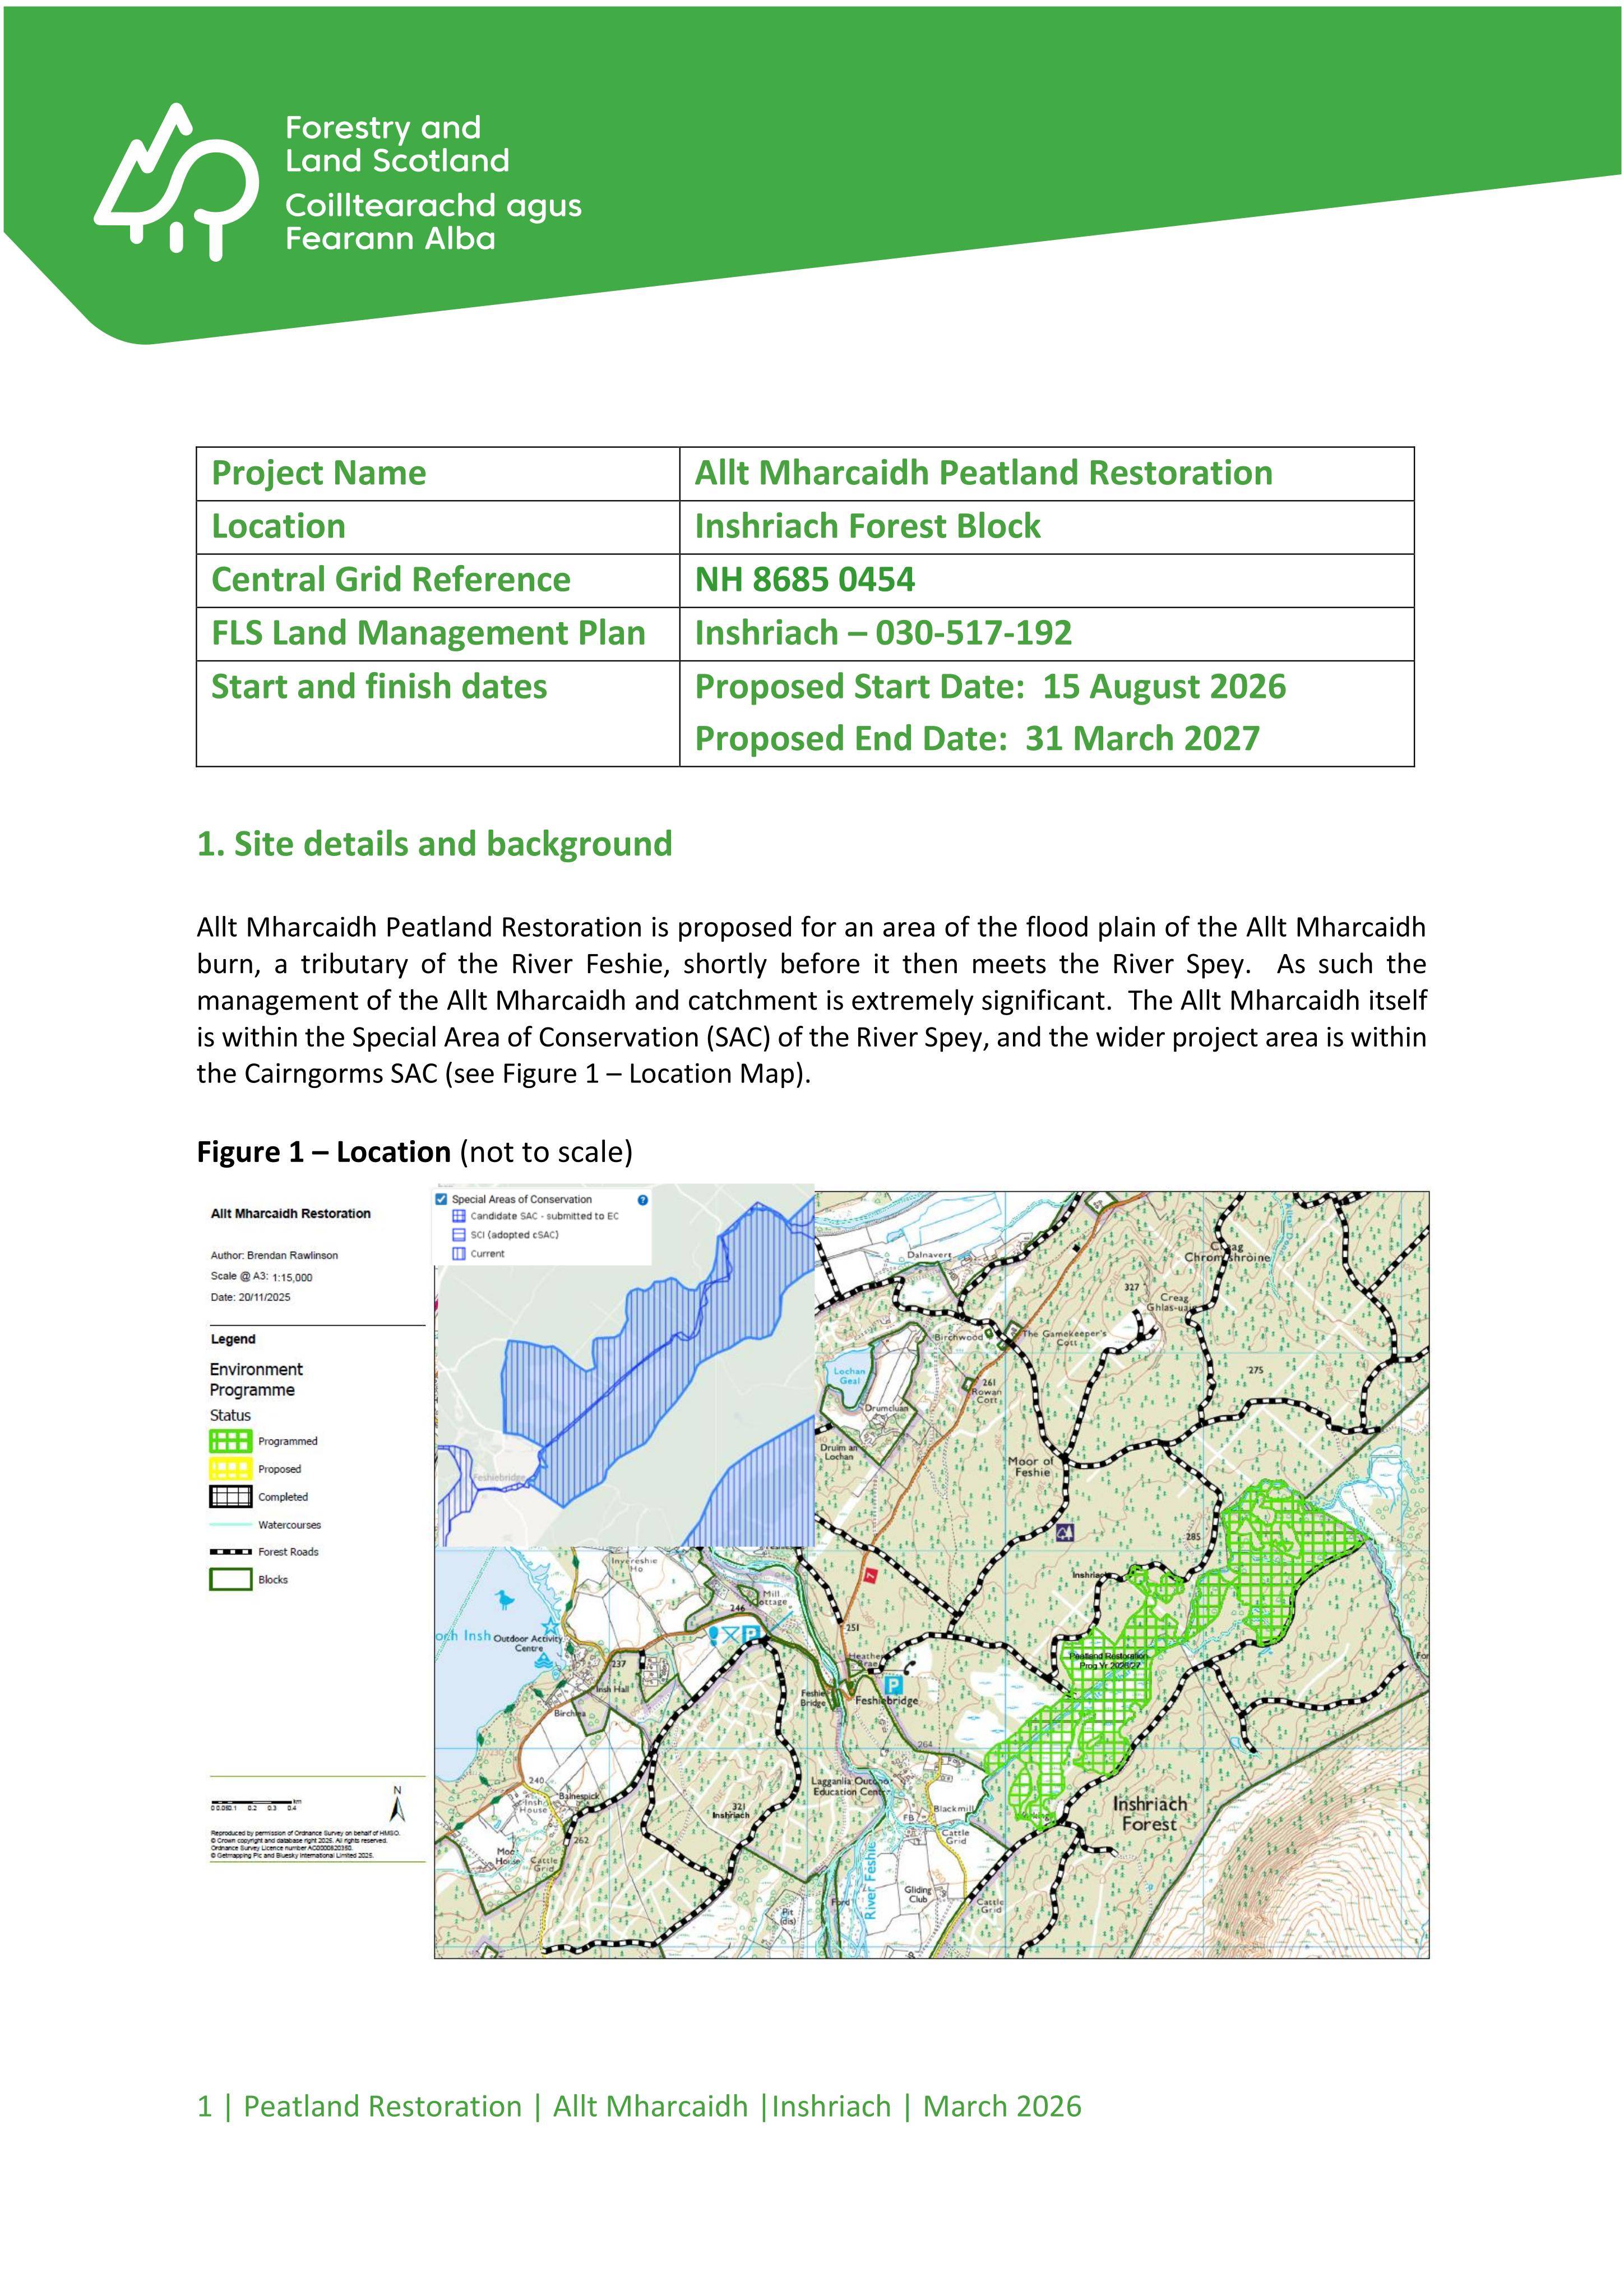The width and height of the screenshot is (1624, 2296).
Task: Click the telephone icon near Feshiebridge
Action: pos(910,1667)
